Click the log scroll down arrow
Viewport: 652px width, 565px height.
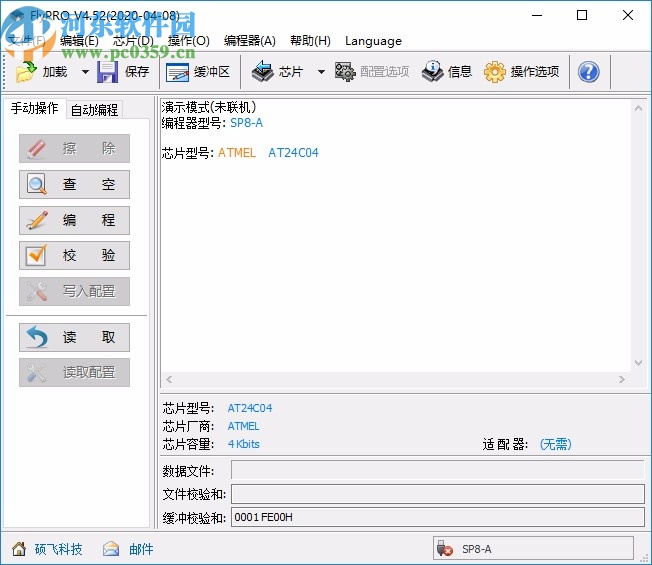click(x=638, y=363)
